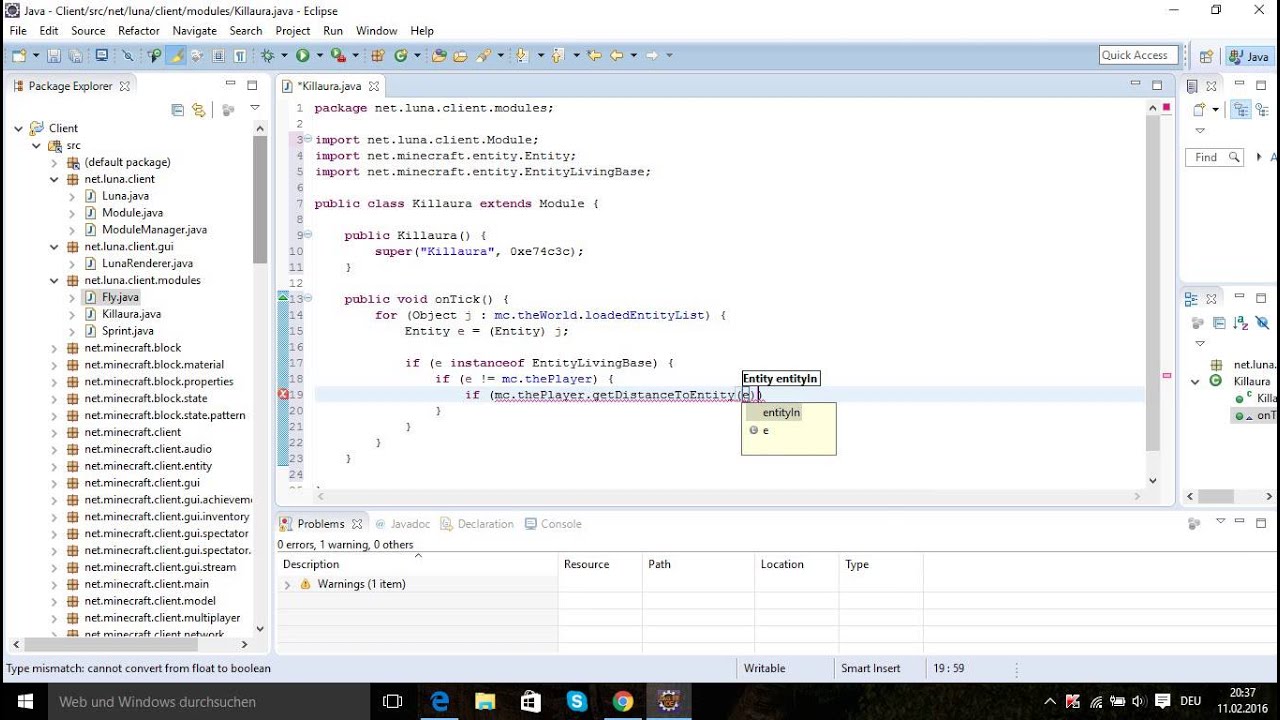The image size is (1280, 720).
Task: Go to Last Edit Location icon
Action: point(594,56)
